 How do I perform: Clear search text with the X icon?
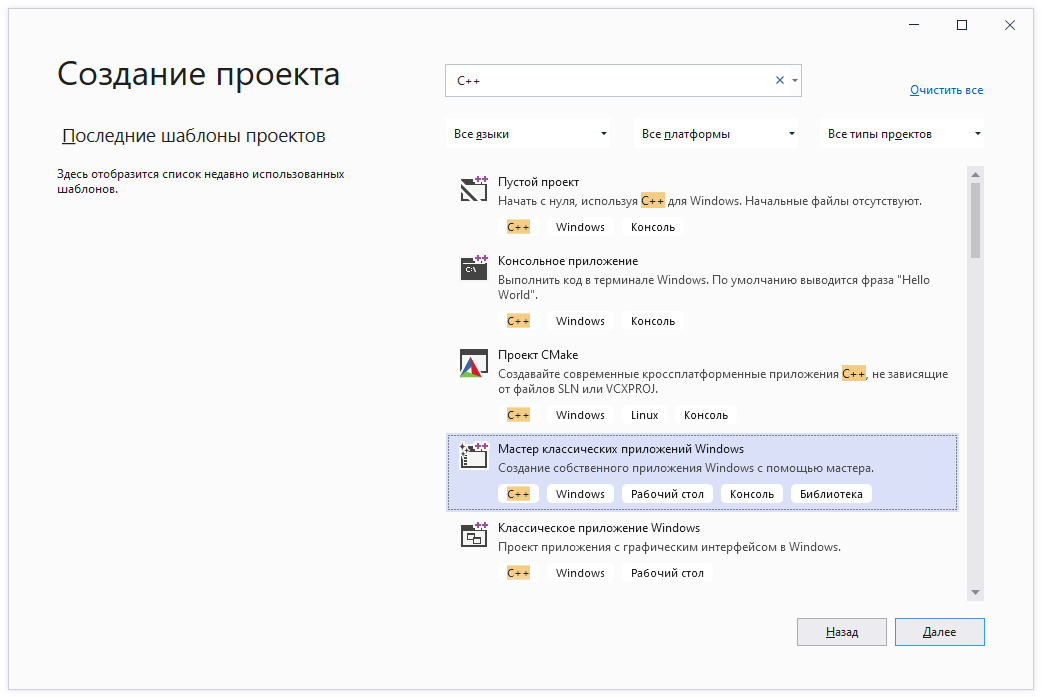[780, 81]
